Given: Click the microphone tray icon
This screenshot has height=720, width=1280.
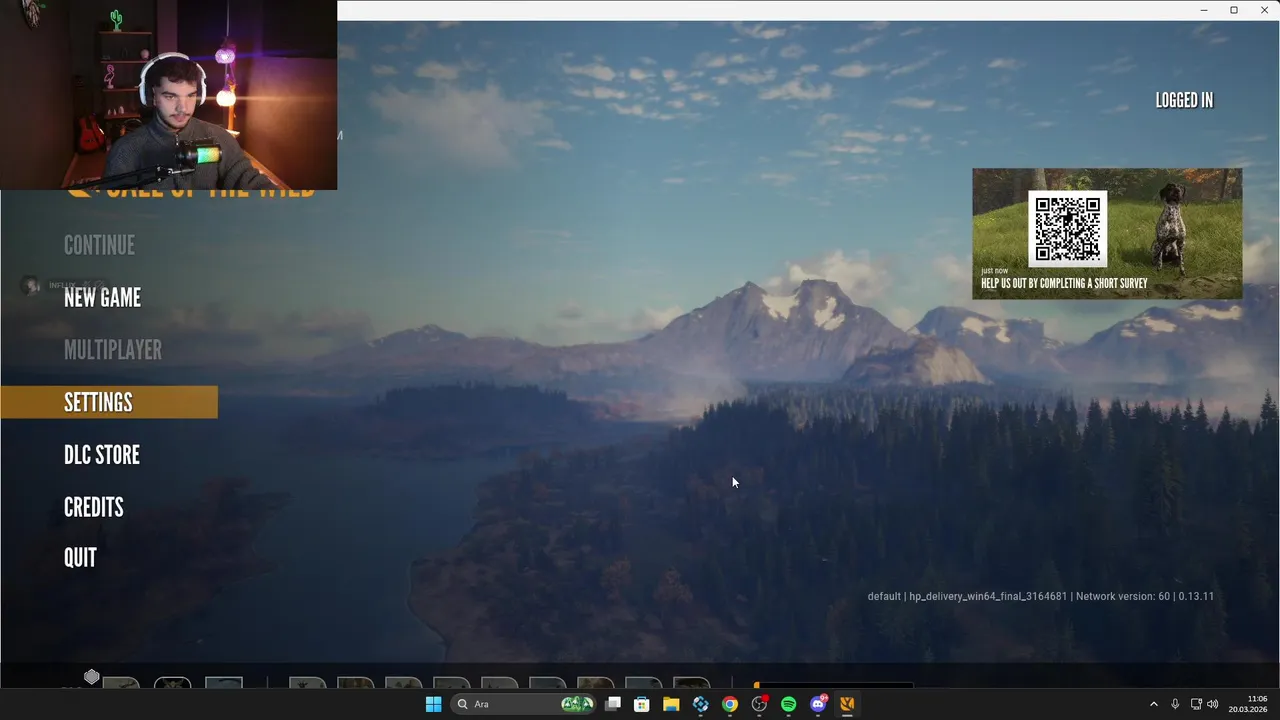Looking at the screenshot, I should tap(1175, 704).
